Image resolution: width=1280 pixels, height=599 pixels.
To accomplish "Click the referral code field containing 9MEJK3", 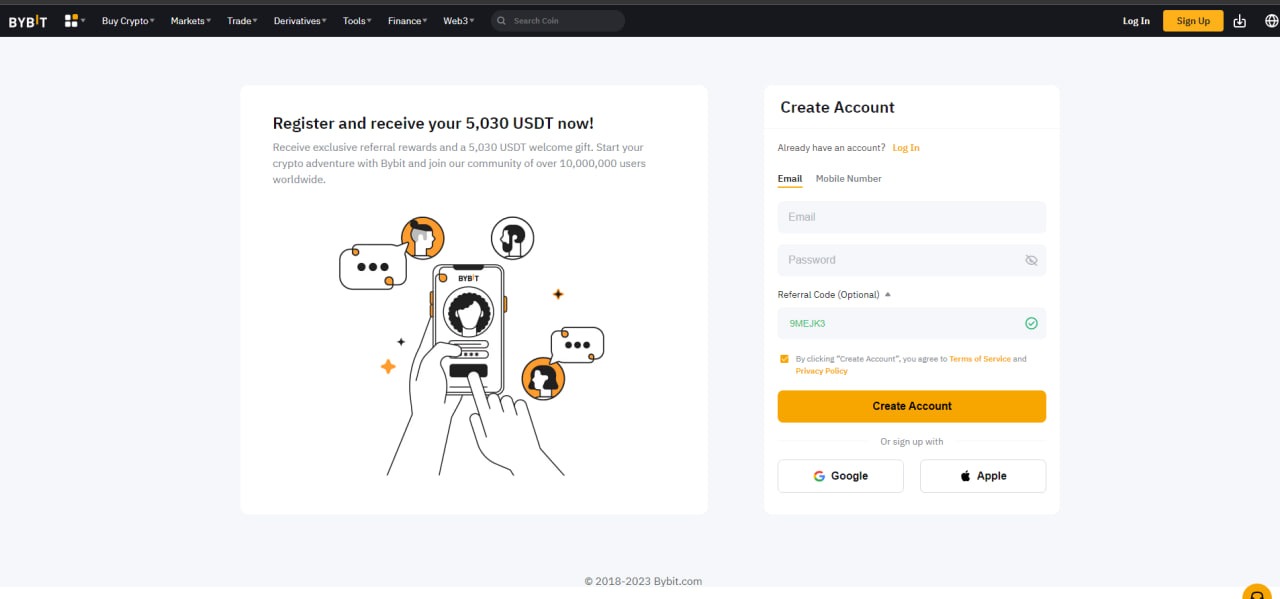I will (912, 323).
